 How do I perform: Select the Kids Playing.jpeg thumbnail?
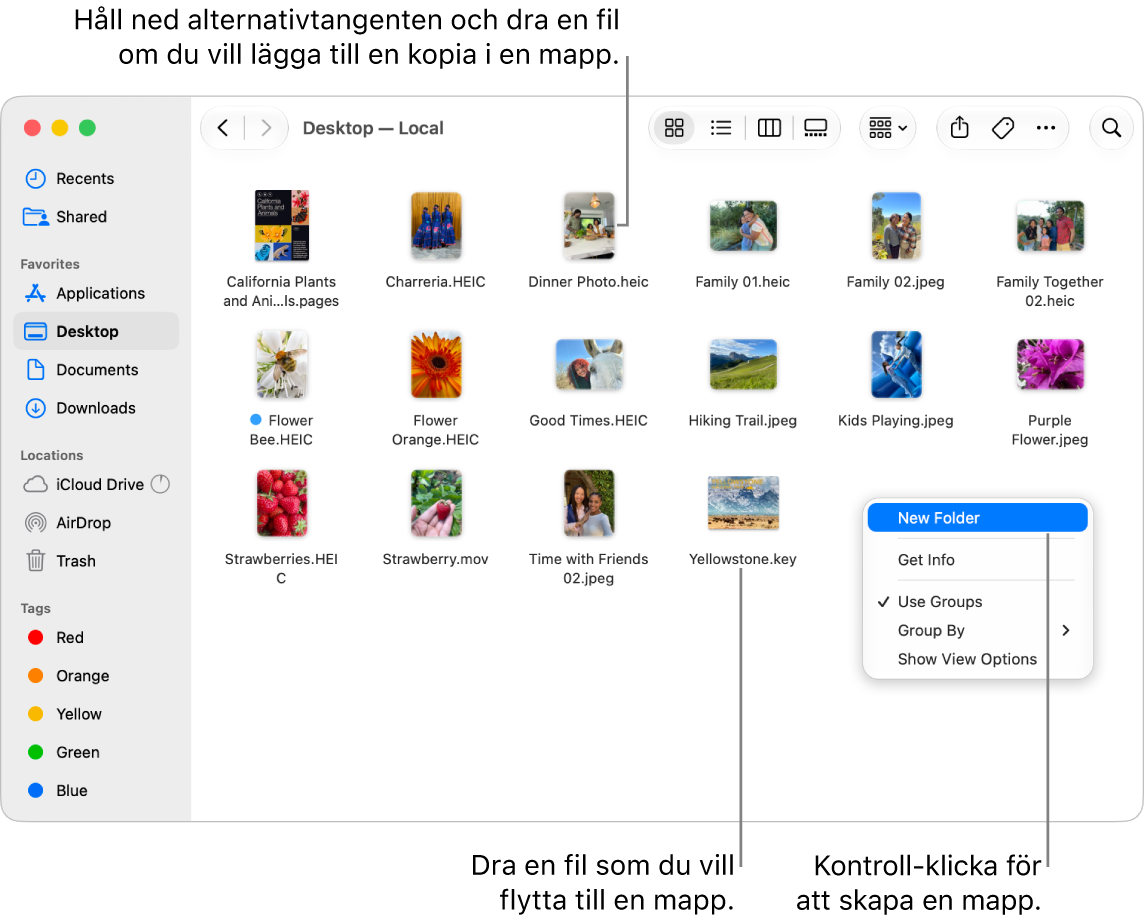pos(896,364)
